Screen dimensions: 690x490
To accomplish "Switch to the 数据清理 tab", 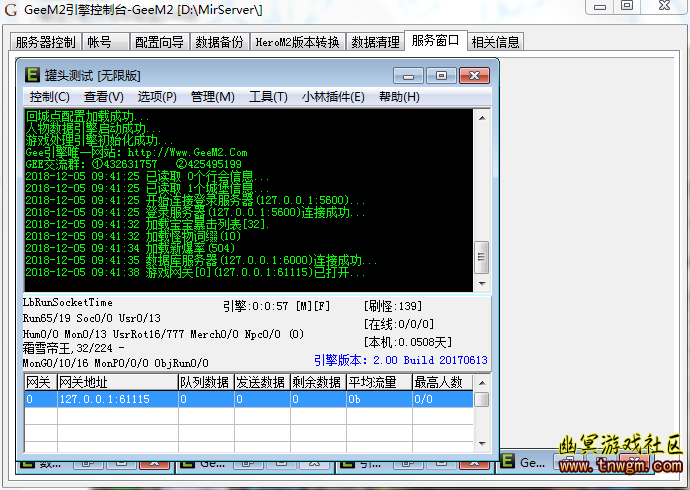I will (x=375, y=42).
